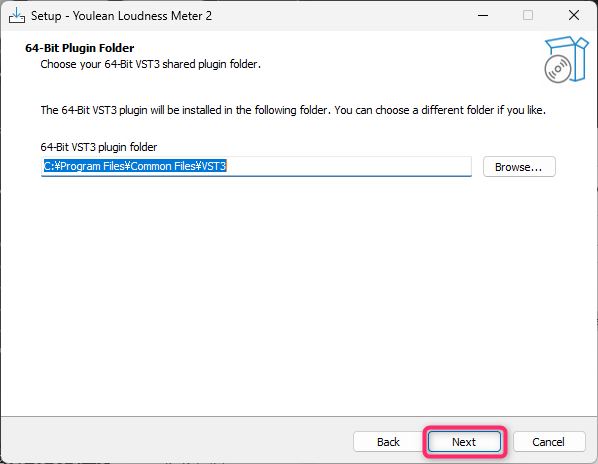Screen dimensions: 598x464
Task: Proceed by clicking the Next button
Action: coord(464,442)
